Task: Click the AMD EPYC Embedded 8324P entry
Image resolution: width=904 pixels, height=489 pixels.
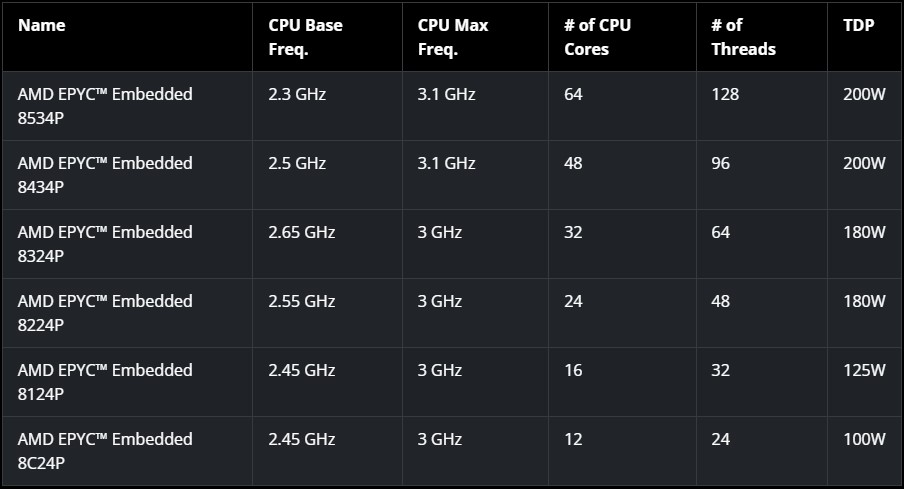Action: pos(105,243)
